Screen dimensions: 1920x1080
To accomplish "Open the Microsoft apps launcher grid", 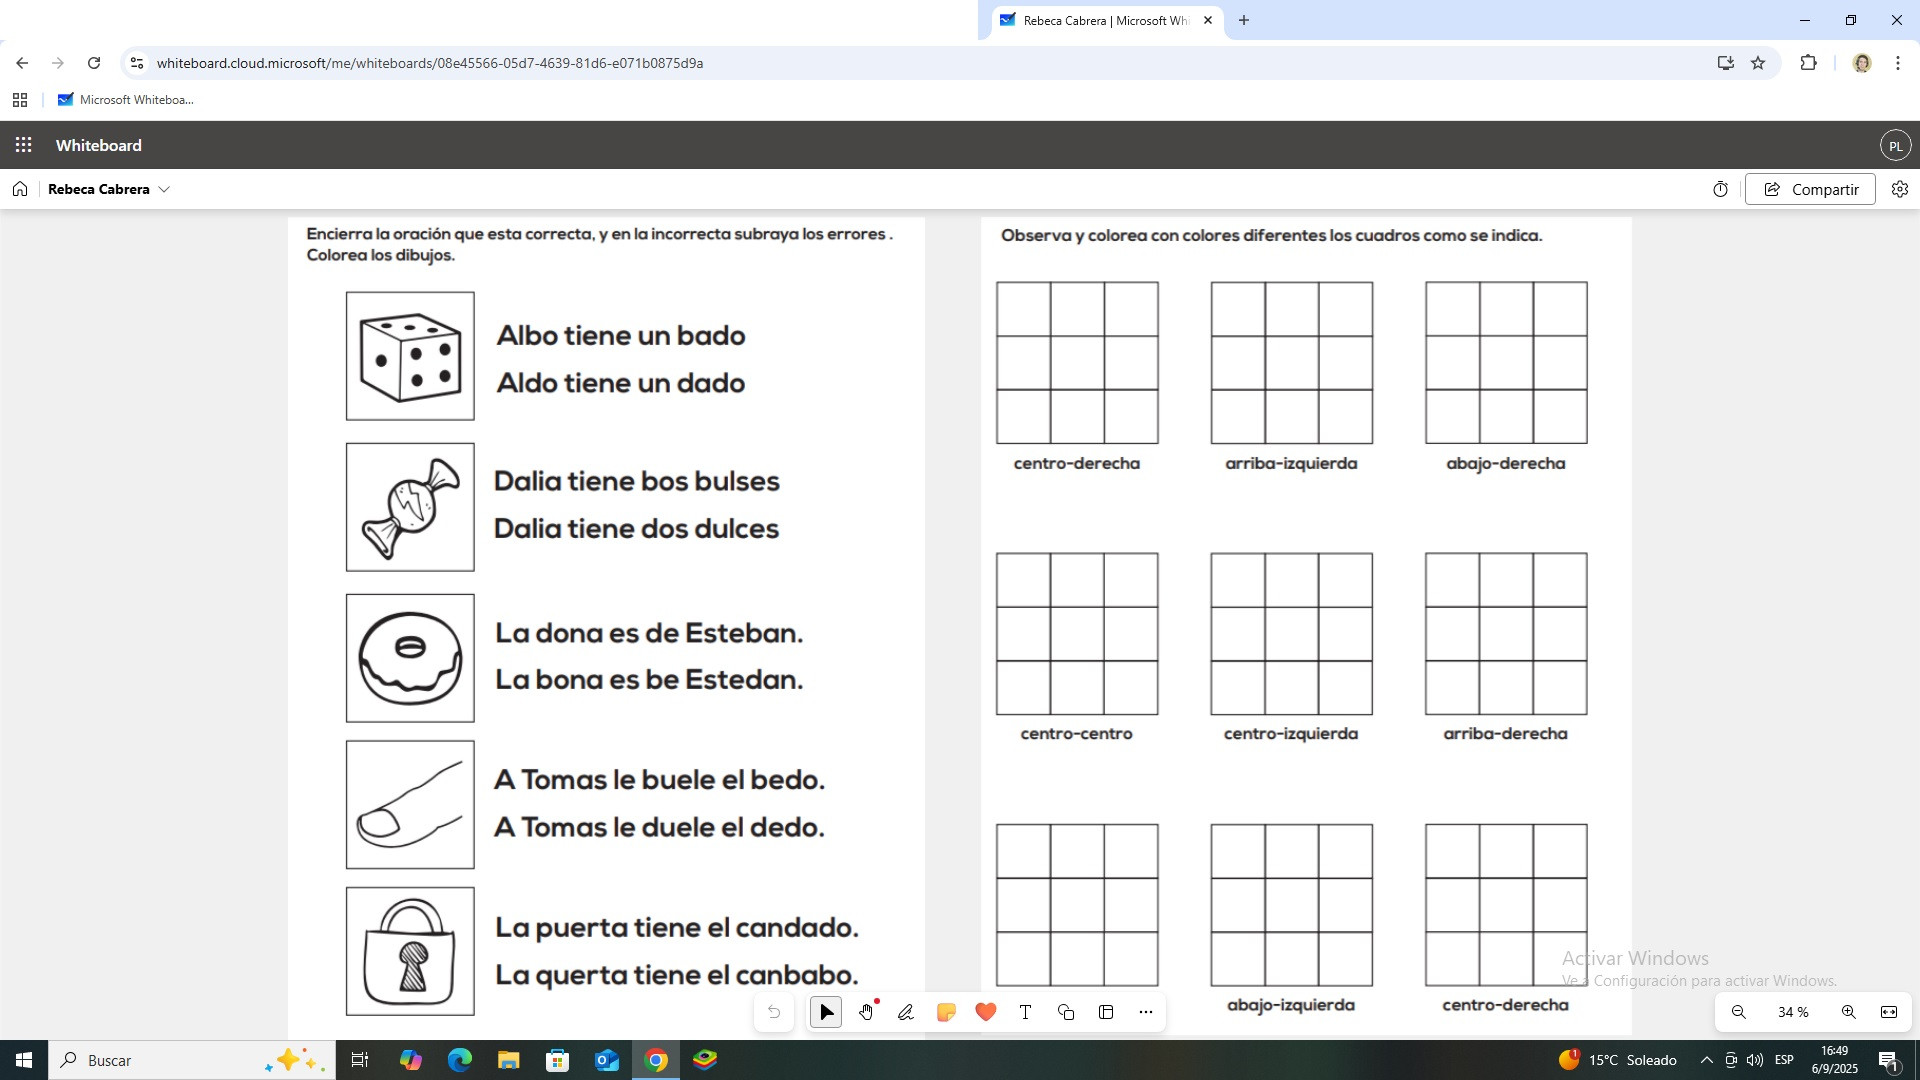I will pos(23,145).
